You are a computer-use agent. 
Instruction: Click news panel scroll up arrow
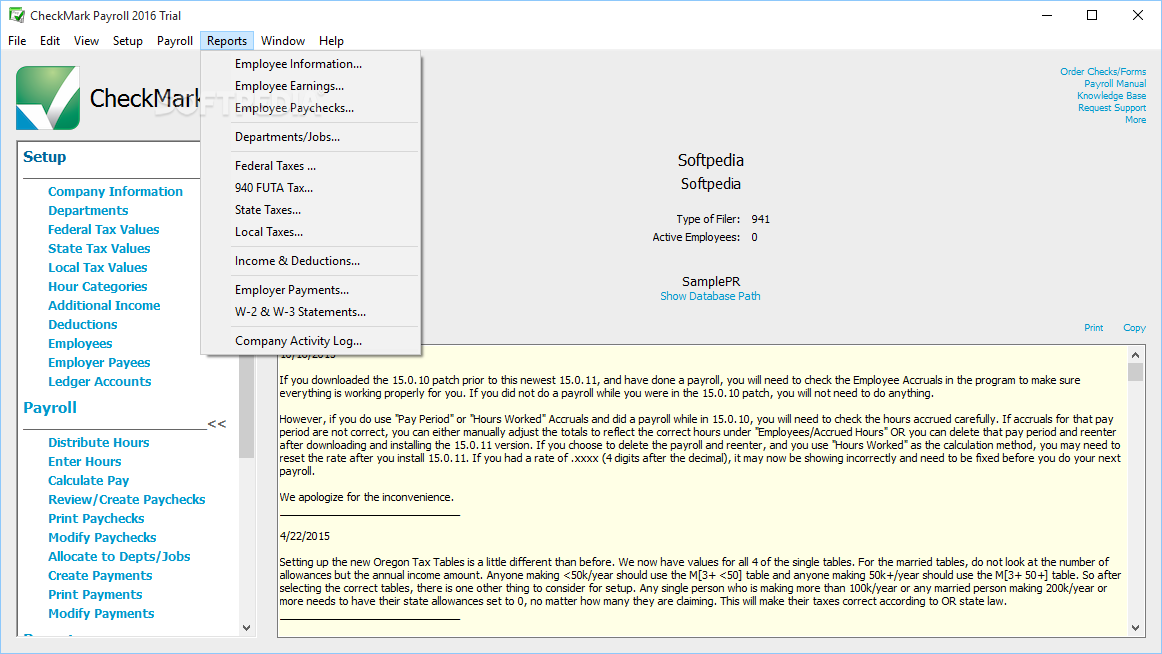point(1135,355)
